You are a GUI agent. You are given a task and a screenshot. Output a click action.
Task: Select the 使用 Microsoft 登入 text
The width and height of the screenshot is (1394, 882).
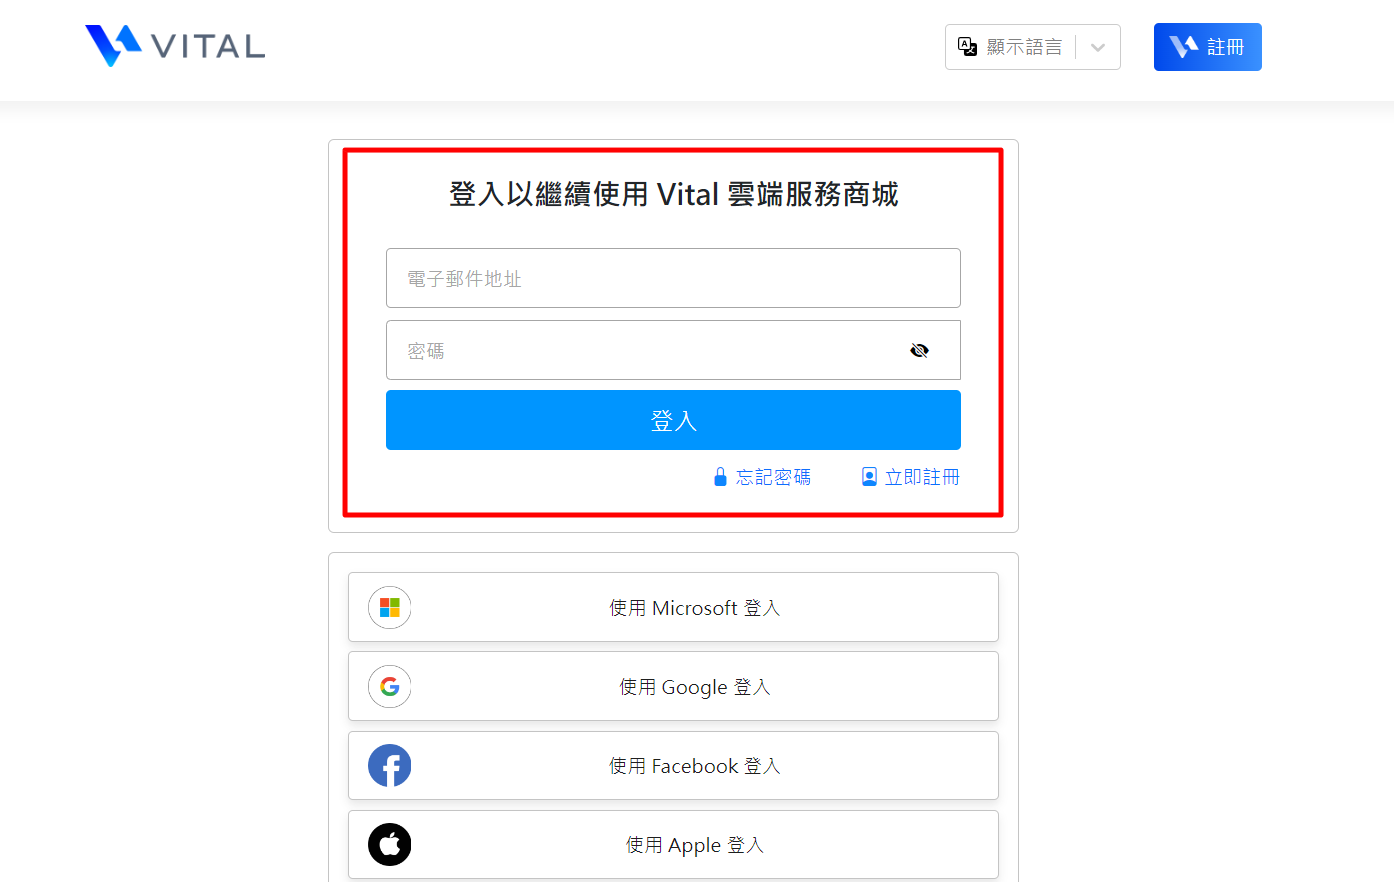694,608
